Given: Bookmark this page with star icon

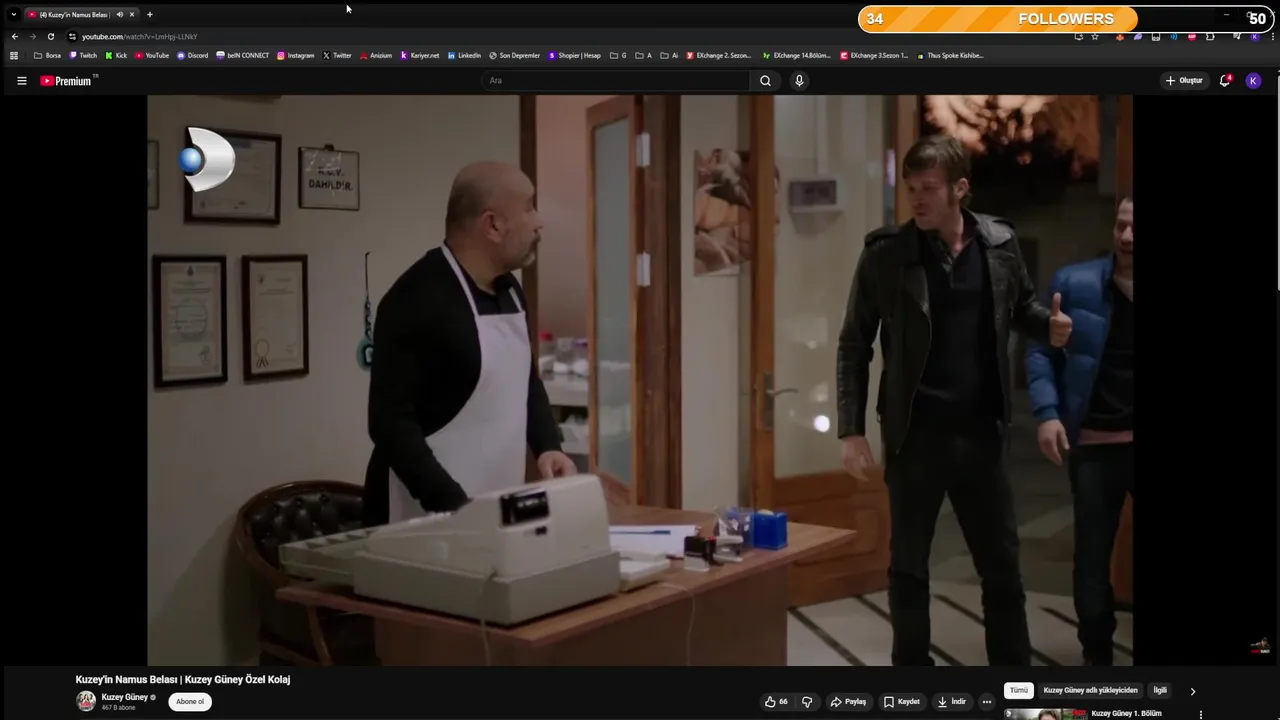Looking at the screenshot, I should point(1095,36).
